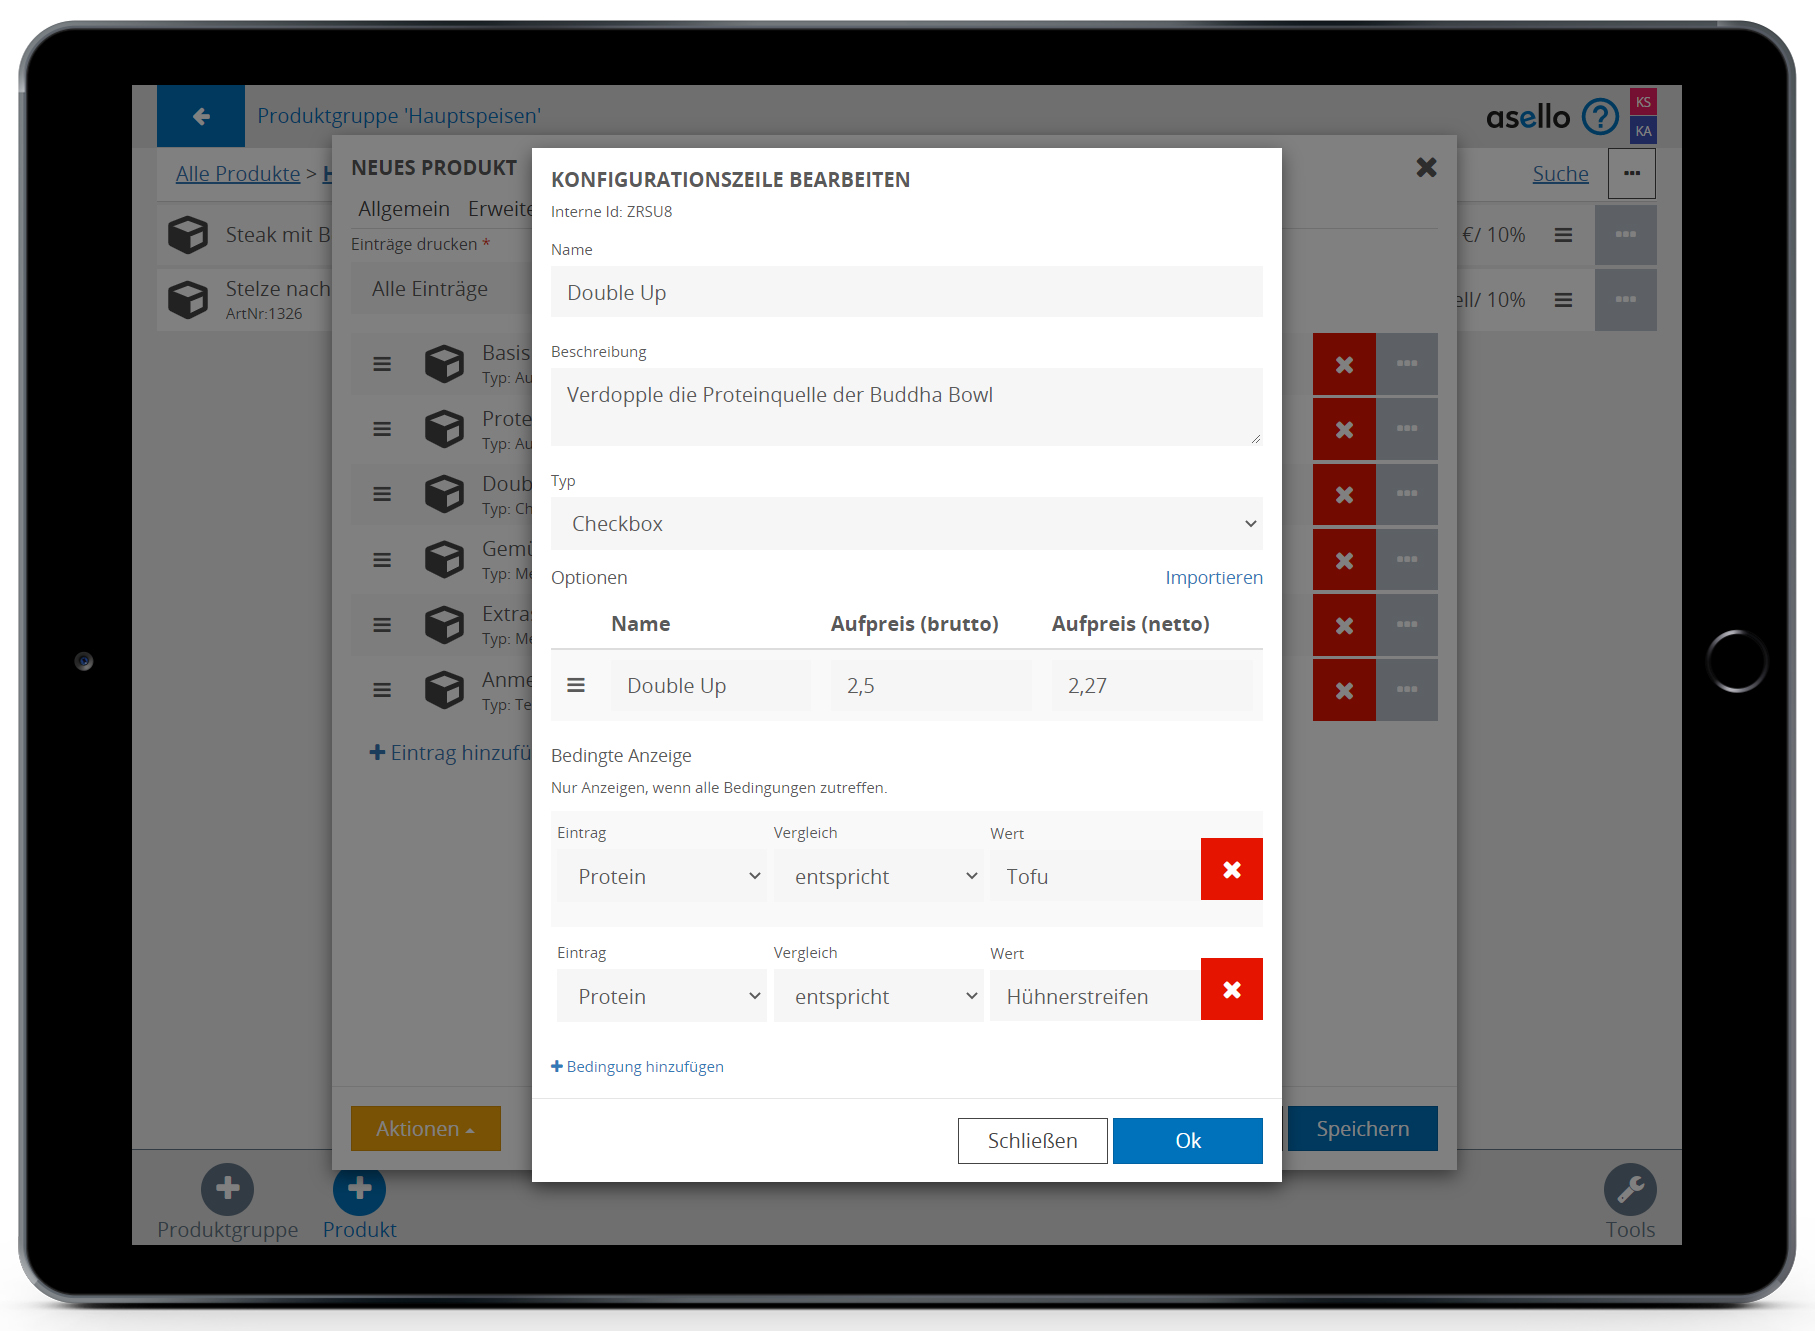Click Bedingung hinzufügen link

638,1067
